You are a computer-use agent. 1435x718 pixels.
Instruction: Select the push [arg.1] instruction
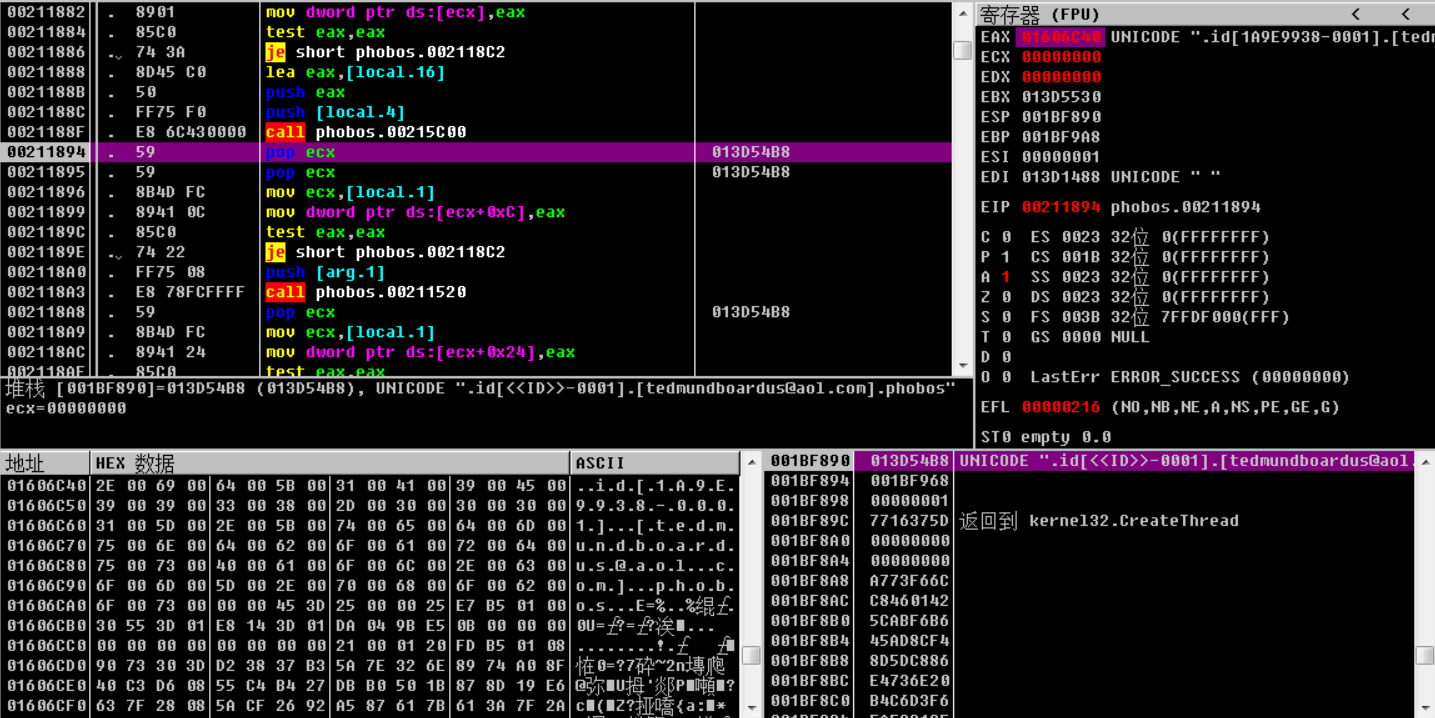(475, 272)
